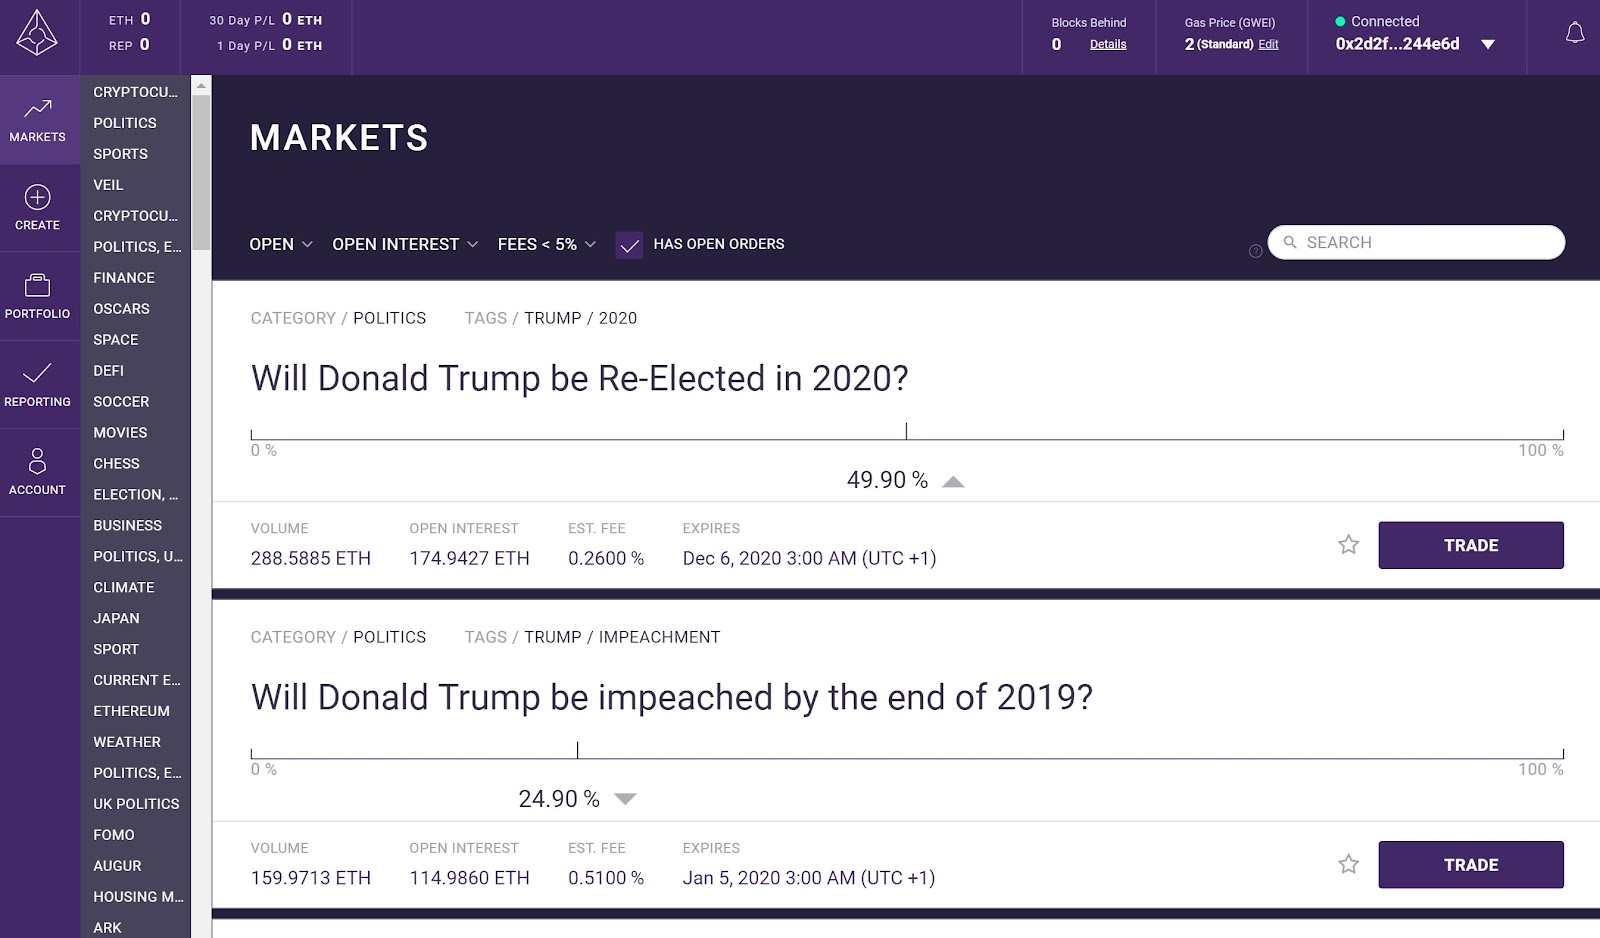This screenshot has height=938, width=1600.
Task: Open the connected account dropdown arrow
Action: pyautogui.click(x=1487, y=45)
